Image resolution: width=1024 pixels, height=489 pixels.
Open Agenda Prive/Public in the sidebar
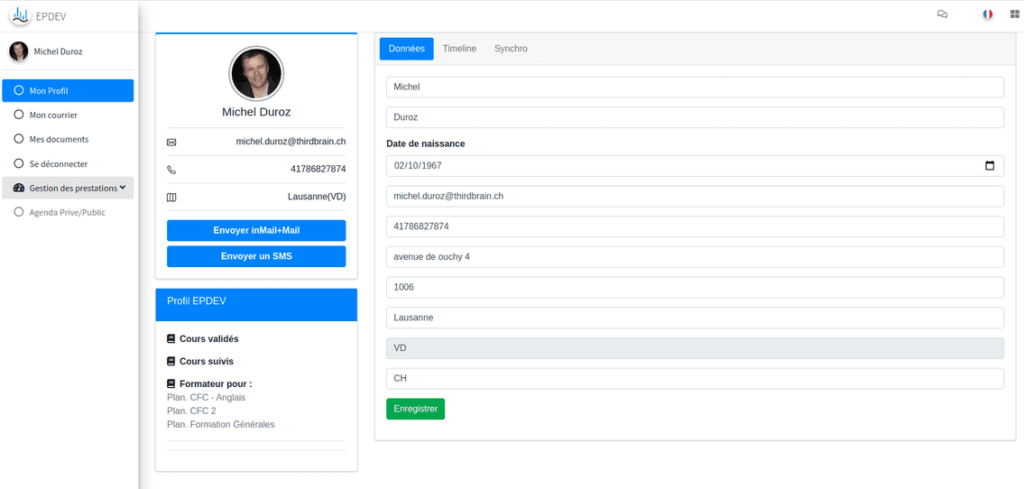click(x=68, y=212)
